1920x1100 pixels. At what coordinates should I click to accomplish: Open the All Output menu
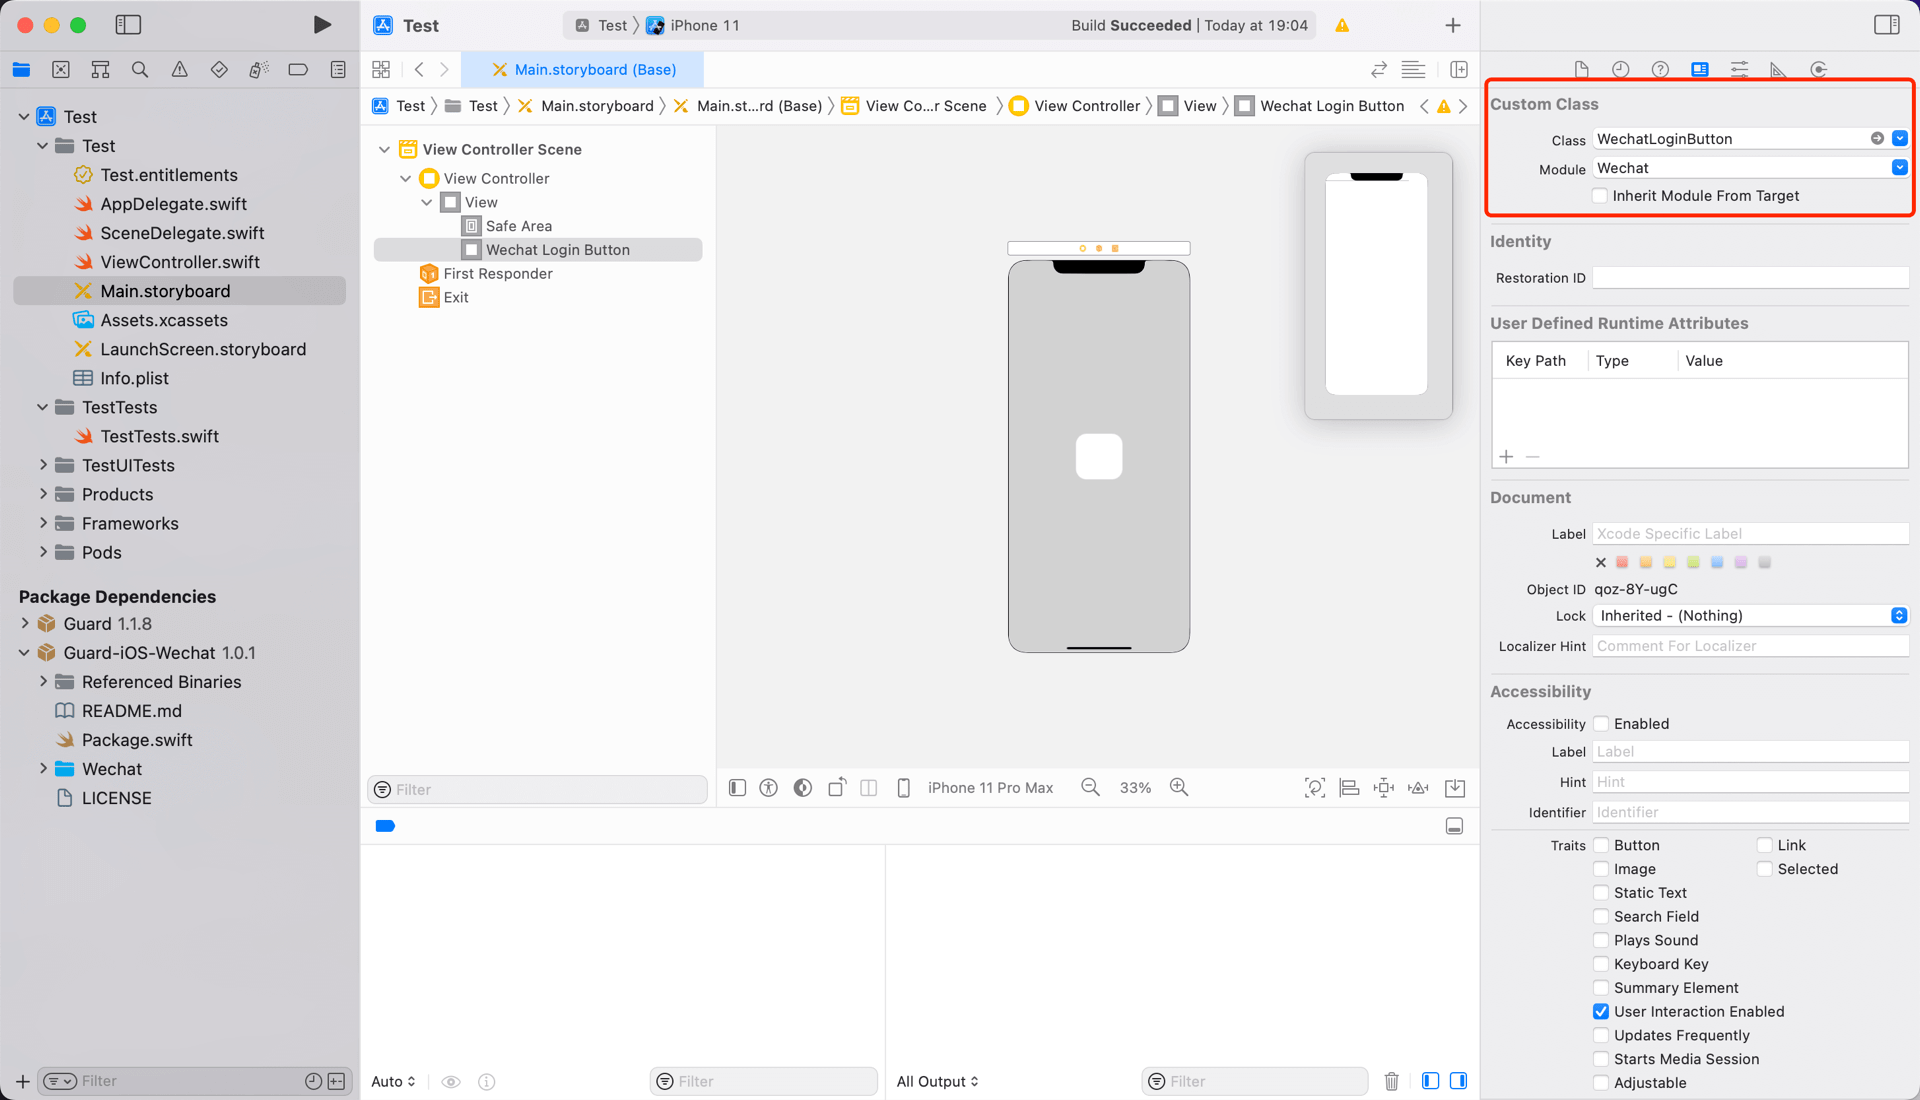(937, 1081)
